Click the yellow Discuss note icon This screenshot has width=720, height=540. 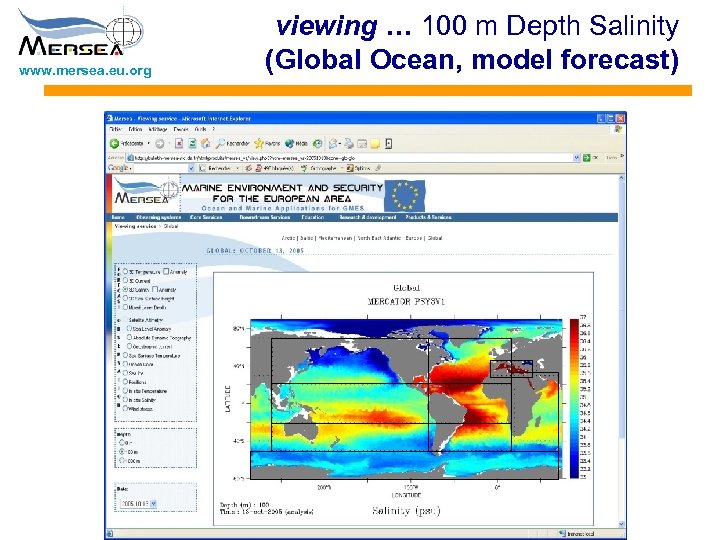click(375, 144)
